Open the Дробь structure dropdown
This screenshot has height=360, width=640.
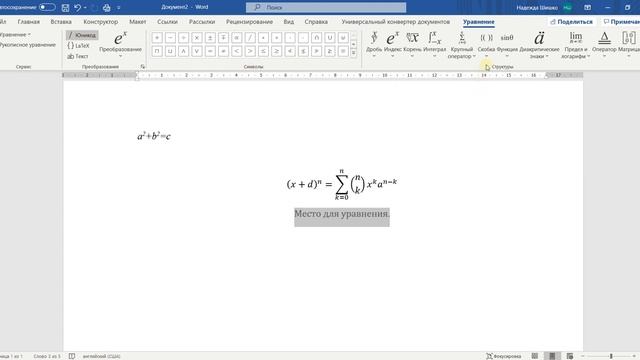click(x=374, y=44)
